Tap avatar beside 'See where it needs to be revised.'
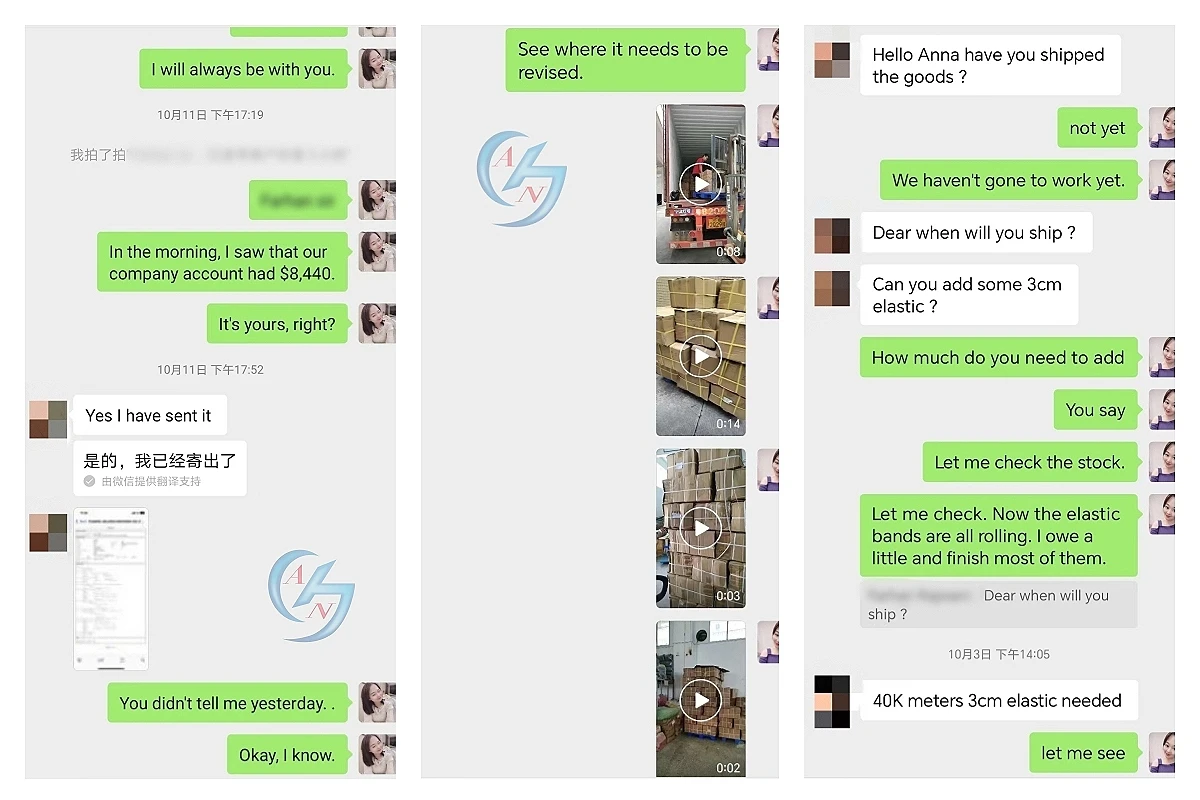This screenshot has height=800, width=1200. point(767,50)
